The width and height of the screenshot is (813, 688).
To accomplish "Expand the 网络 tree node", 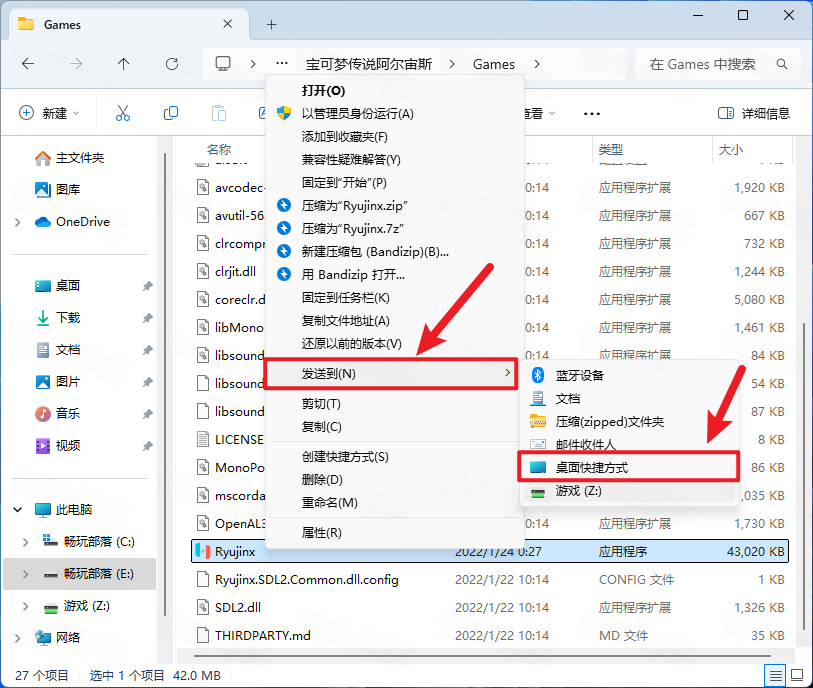I will 18,638.
